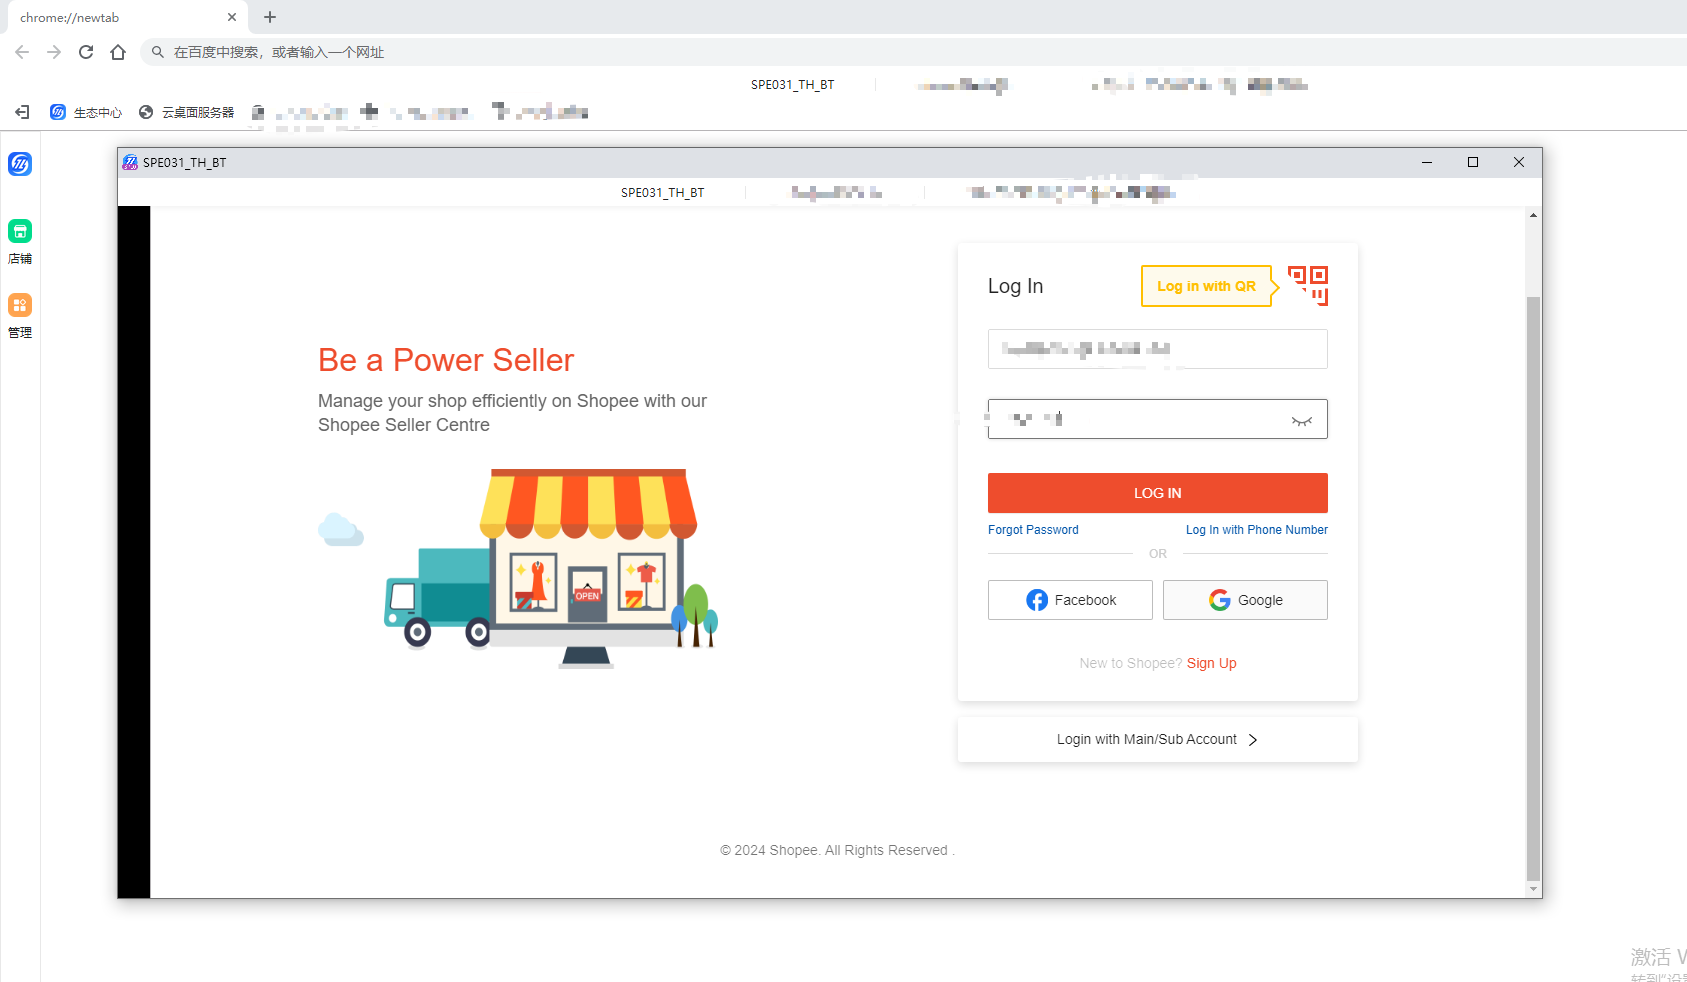The width and height of the screenshot is (1687, 982).
Task: Reload the current browser page
Action: [x=86, y=52]
